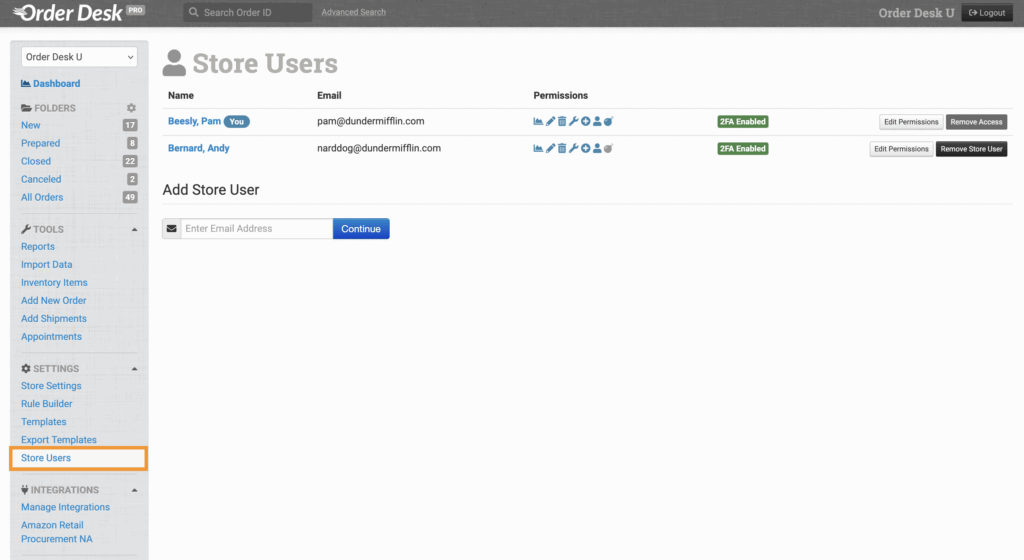Collapse the Tools sidebar section
The height and width of the screenshot is (560, 1024).
point(135,230)
